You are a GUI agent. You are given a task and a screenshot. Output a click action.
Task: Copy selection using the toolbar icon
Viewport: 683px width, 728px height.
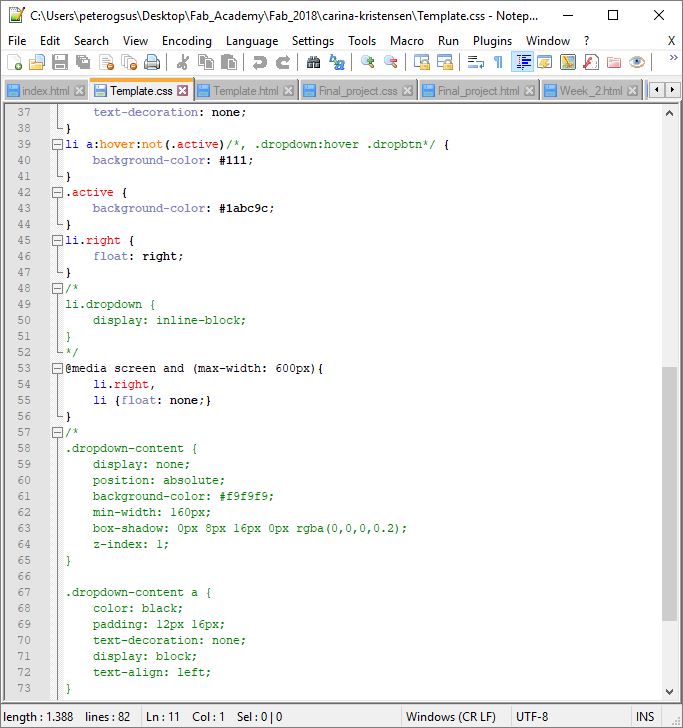coord(206,62)
